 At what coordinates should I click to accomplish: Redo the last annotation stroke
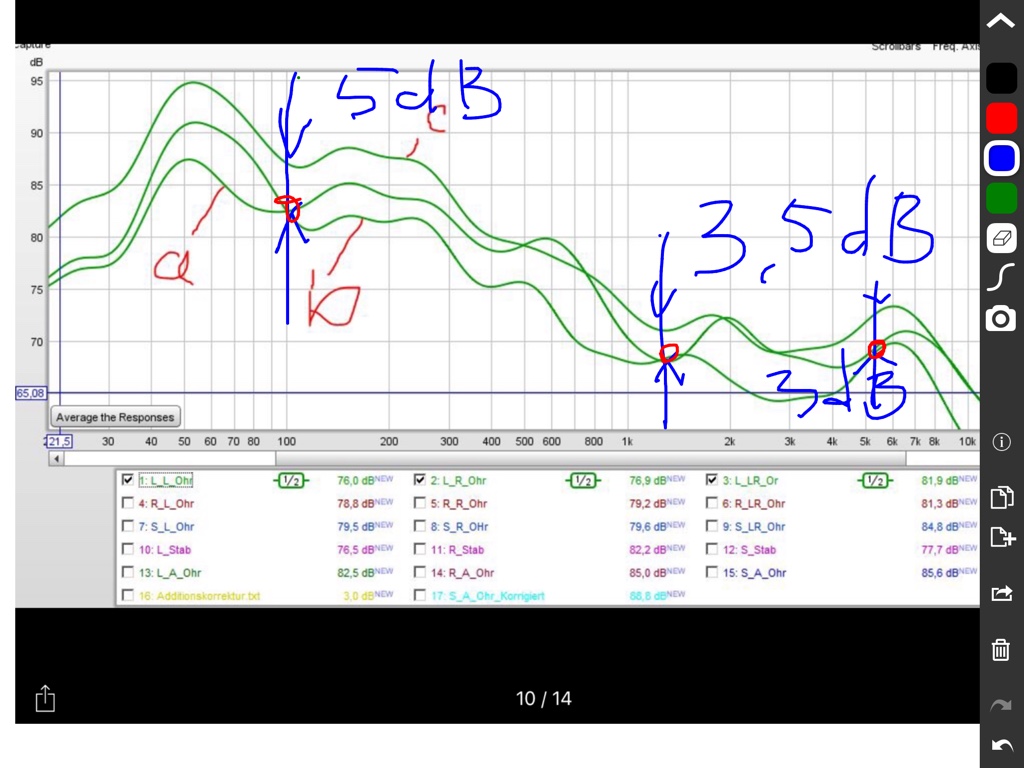[1000, 705]
